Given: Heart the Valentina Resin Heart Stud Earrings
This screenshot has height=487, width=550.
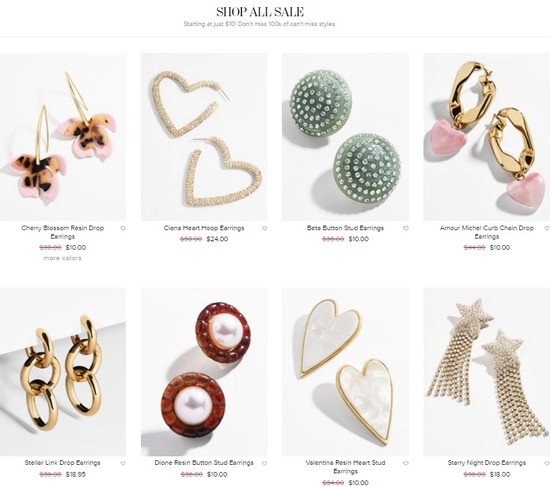Looking at the screenshot, I should 406,463.
